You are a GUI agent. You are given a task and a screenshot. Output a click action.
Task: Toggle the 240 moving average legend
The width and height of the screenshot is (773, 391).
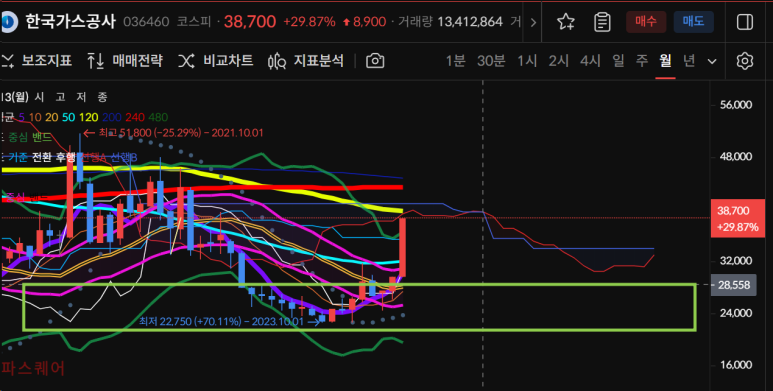(x=135, y=117)
